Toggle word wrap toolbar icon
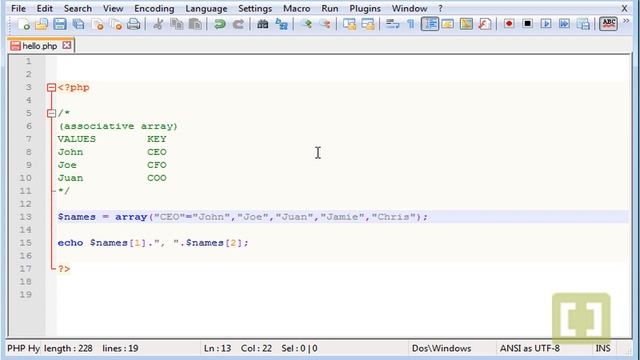The width and height of the screenshot is (640, 360). 392,24
